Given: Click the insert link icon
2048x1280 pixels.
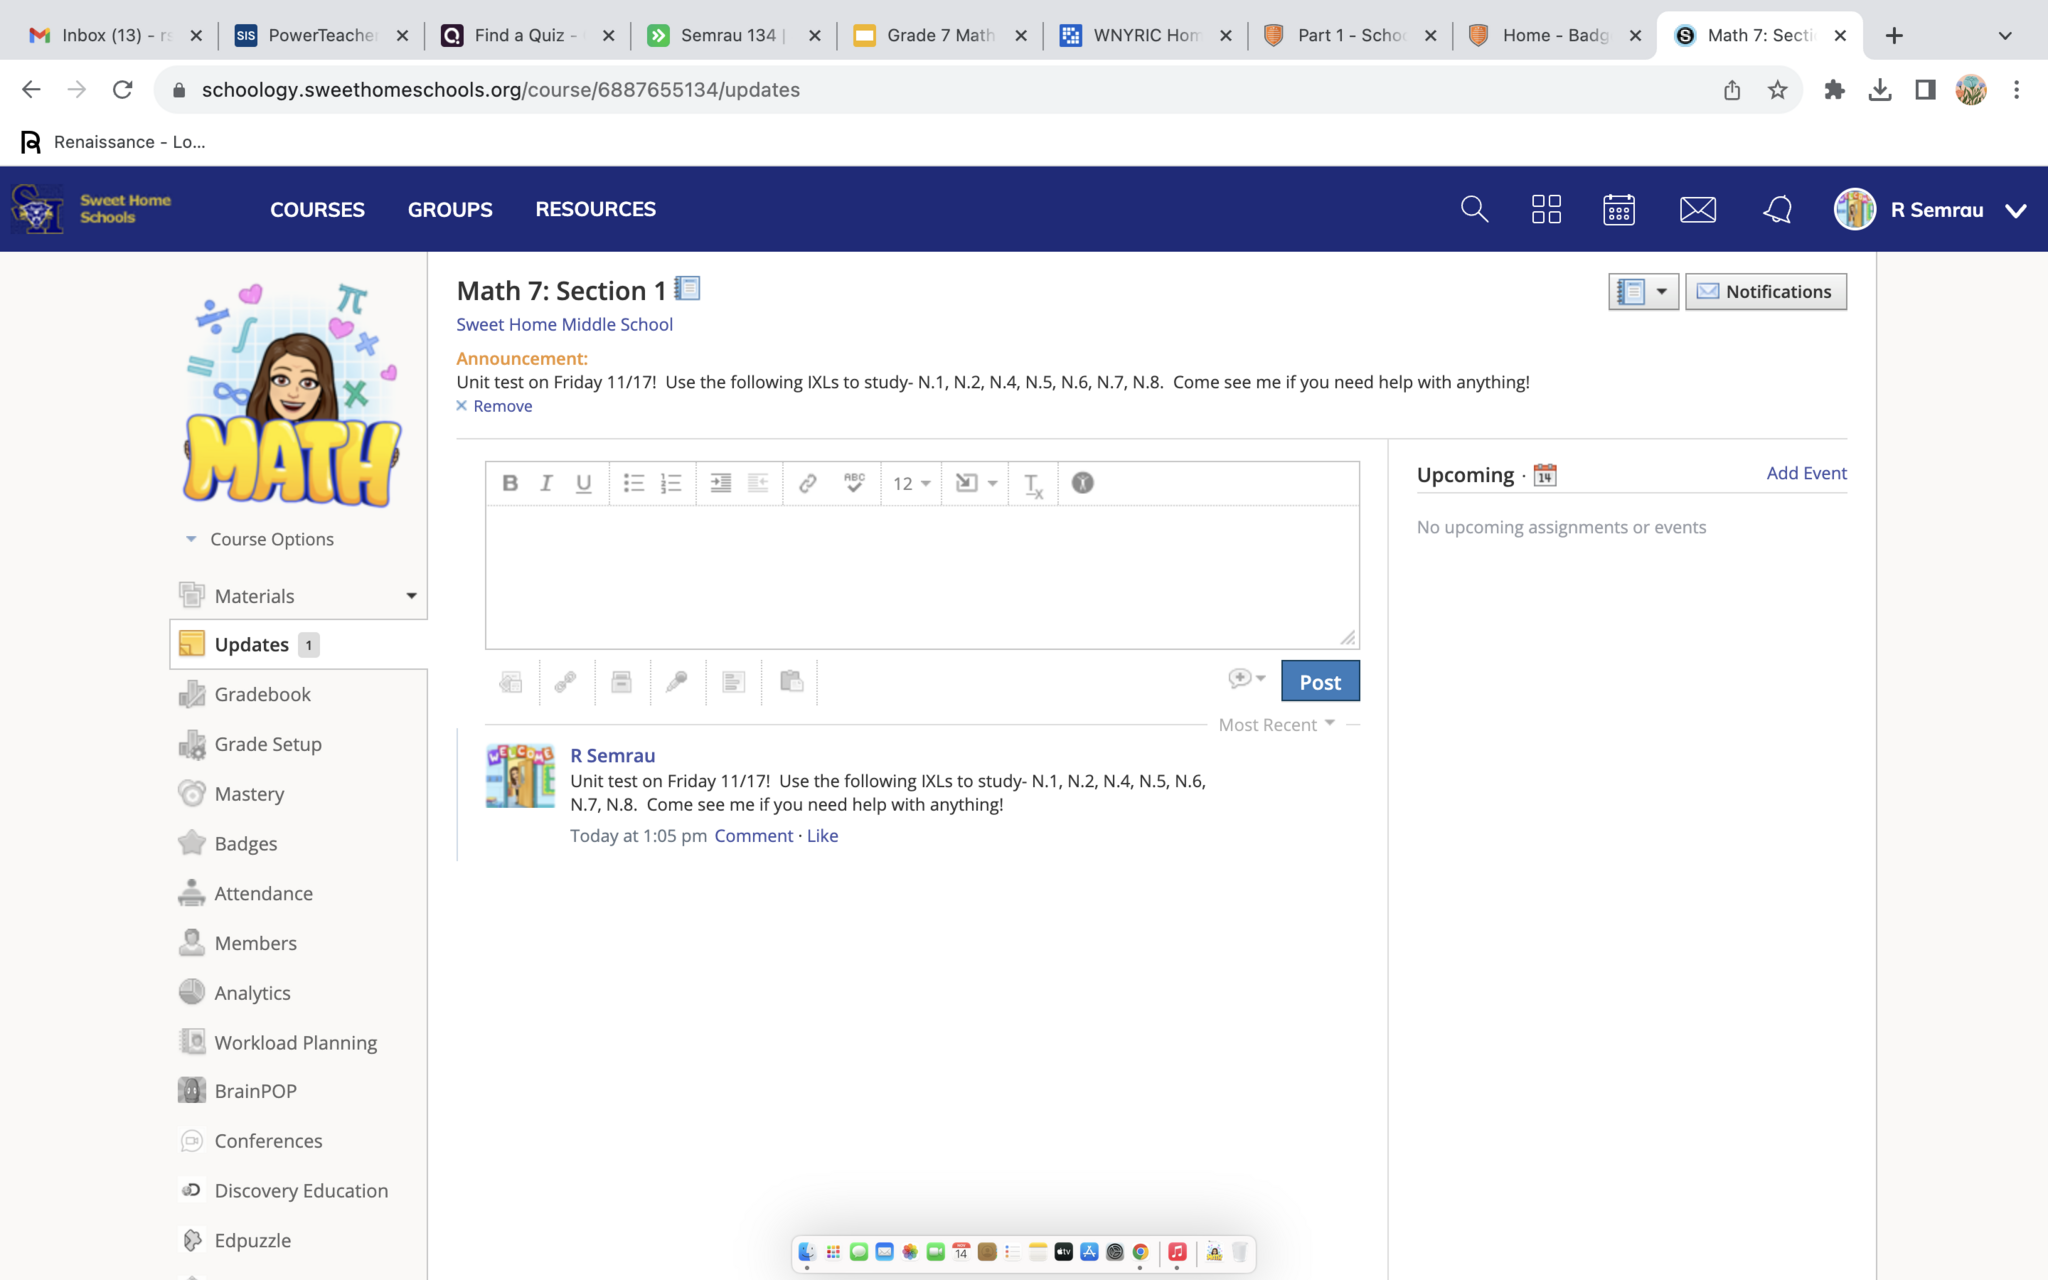Looking at the screenshot, I should 807,483.
